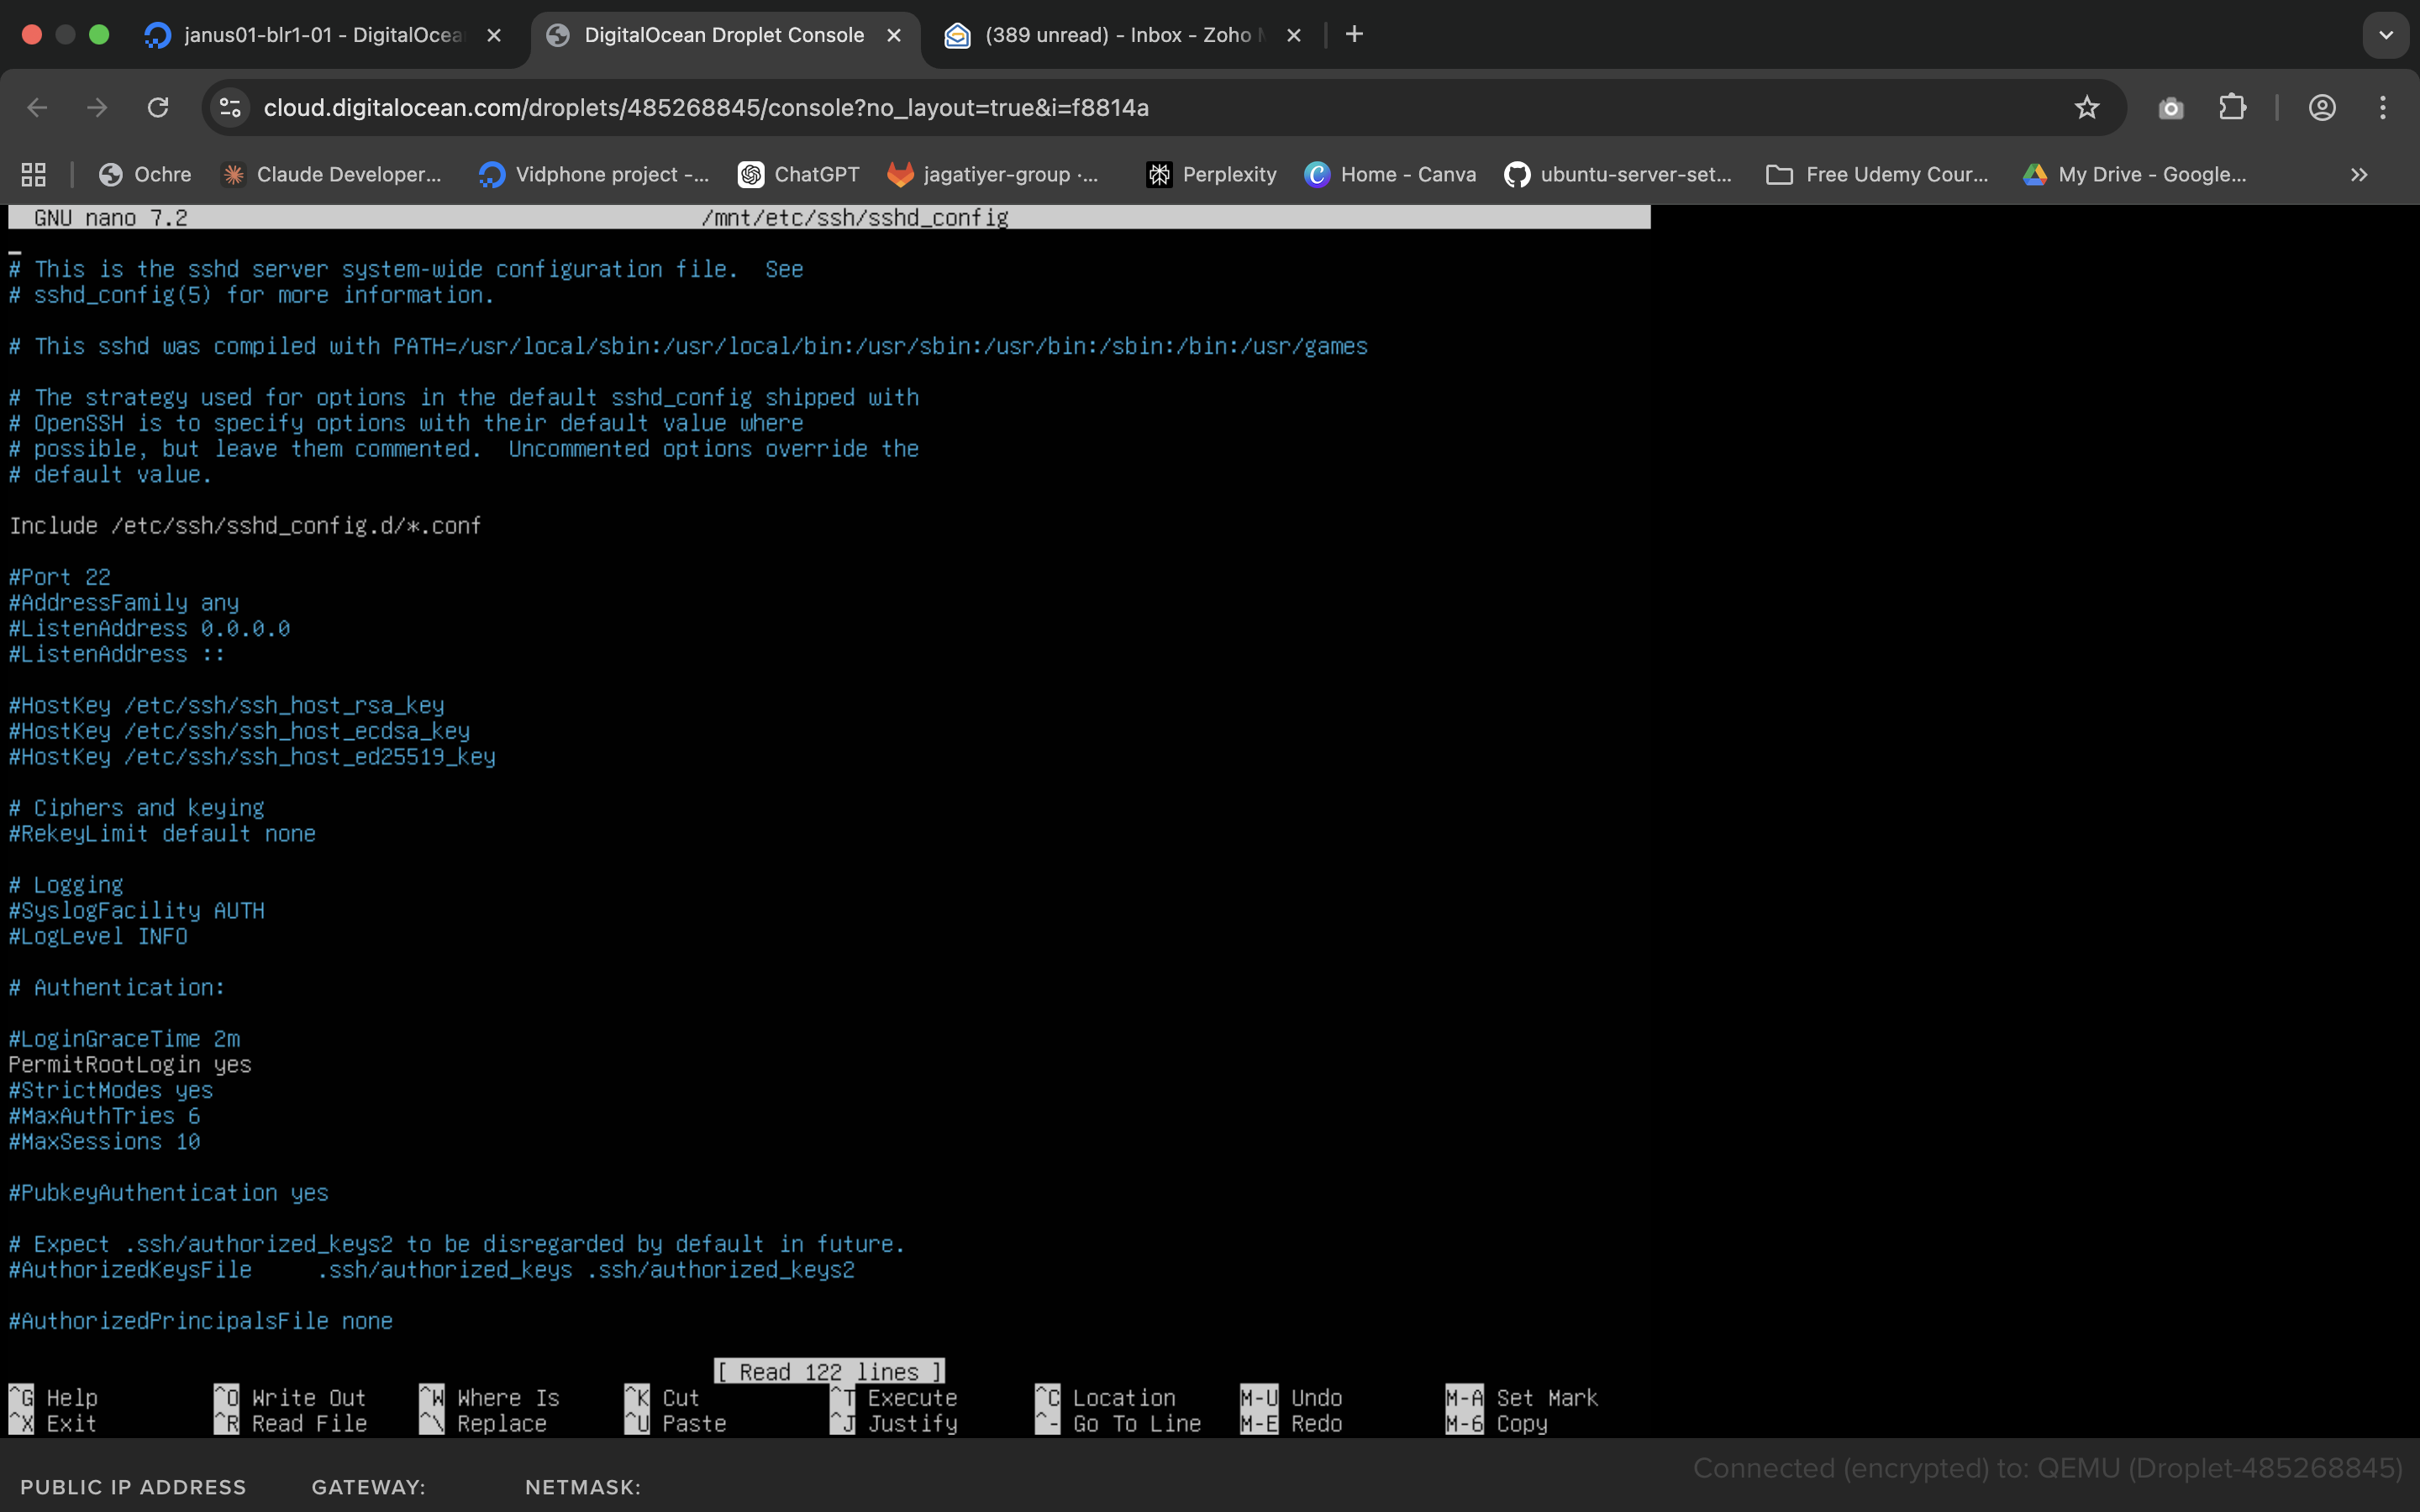2420x1512 pixels.
Task: Open Free Udemy Courses bookmark folder
Action: pos(1878,175)
